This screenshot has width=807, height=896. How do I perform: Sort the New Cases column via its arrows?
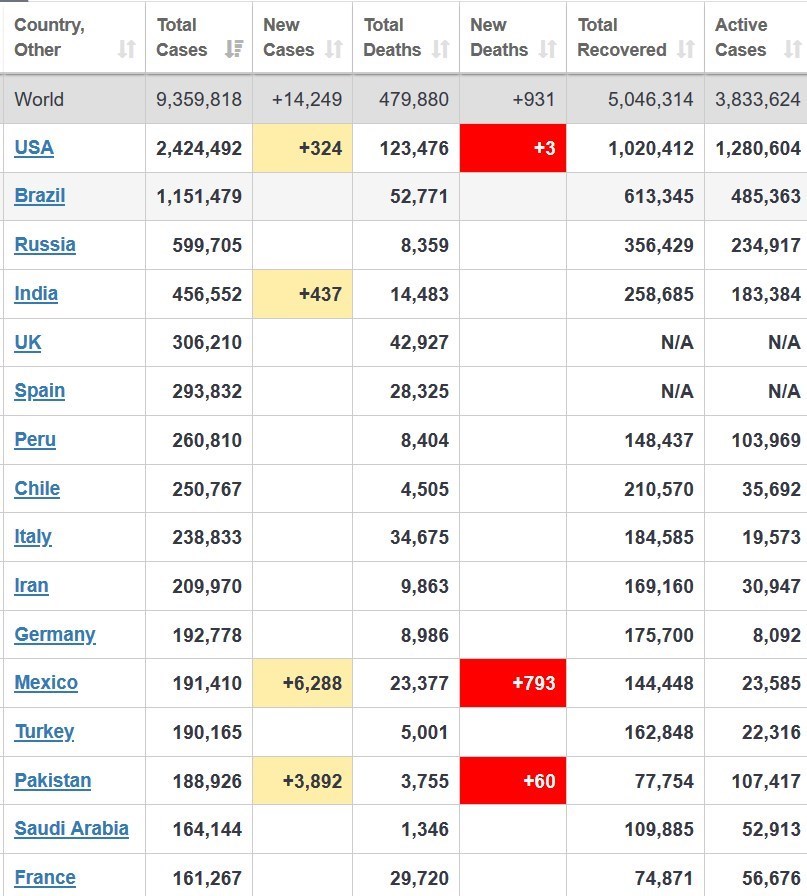point(334,50)
